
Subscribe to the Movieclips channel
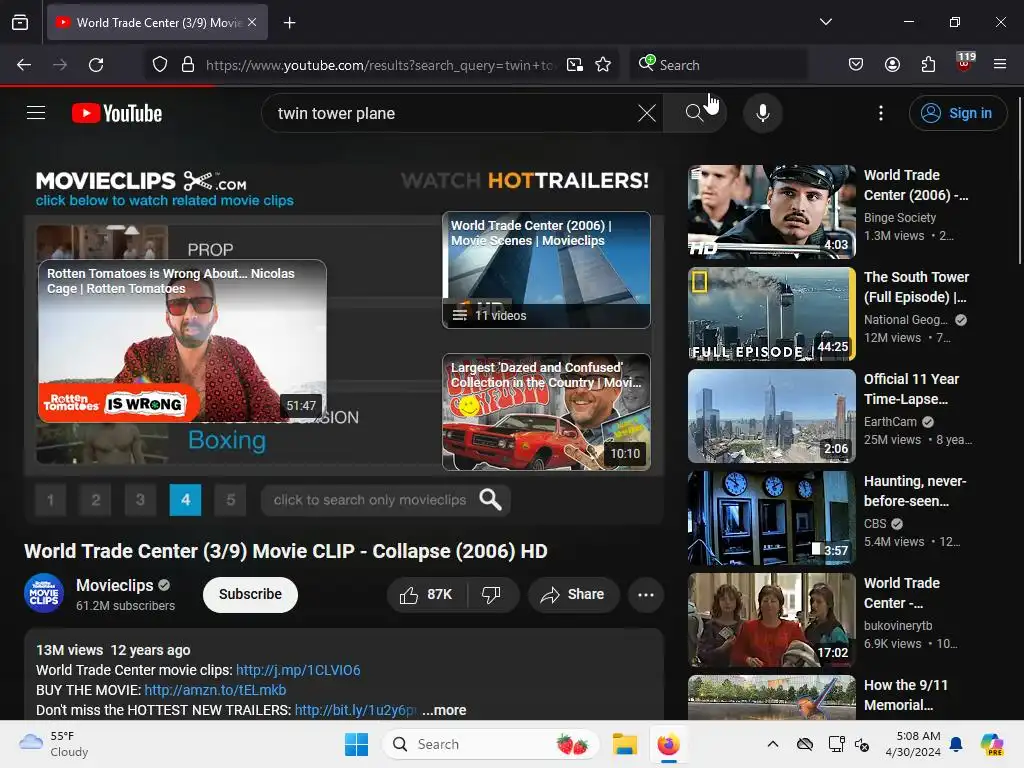tap(250, 594)
